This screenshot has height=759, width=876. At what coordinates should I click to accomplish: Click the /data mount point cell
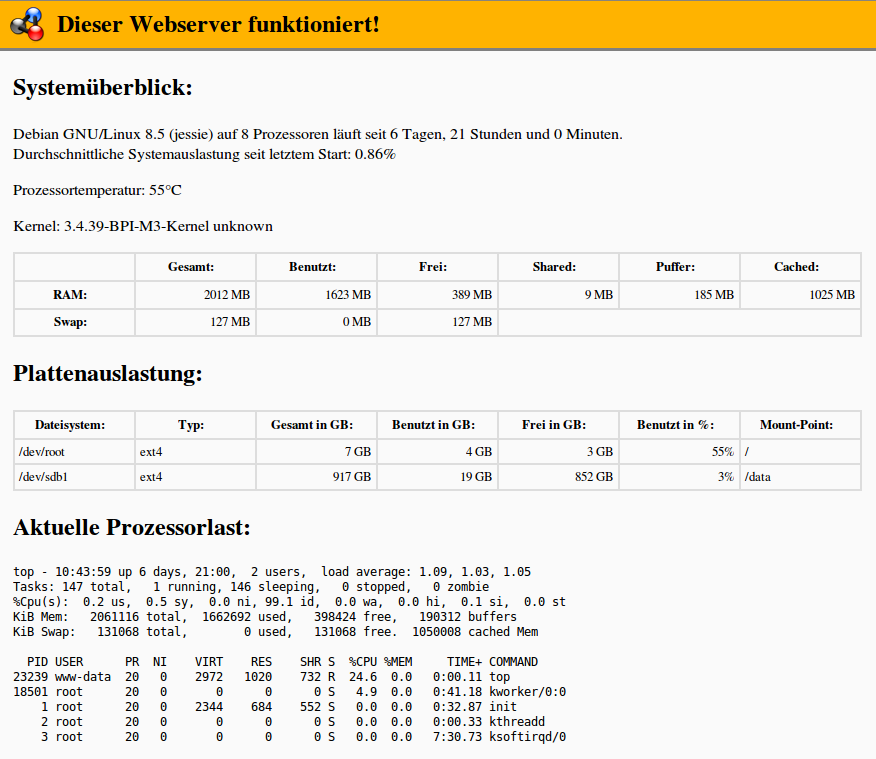(x=757, y=477)
